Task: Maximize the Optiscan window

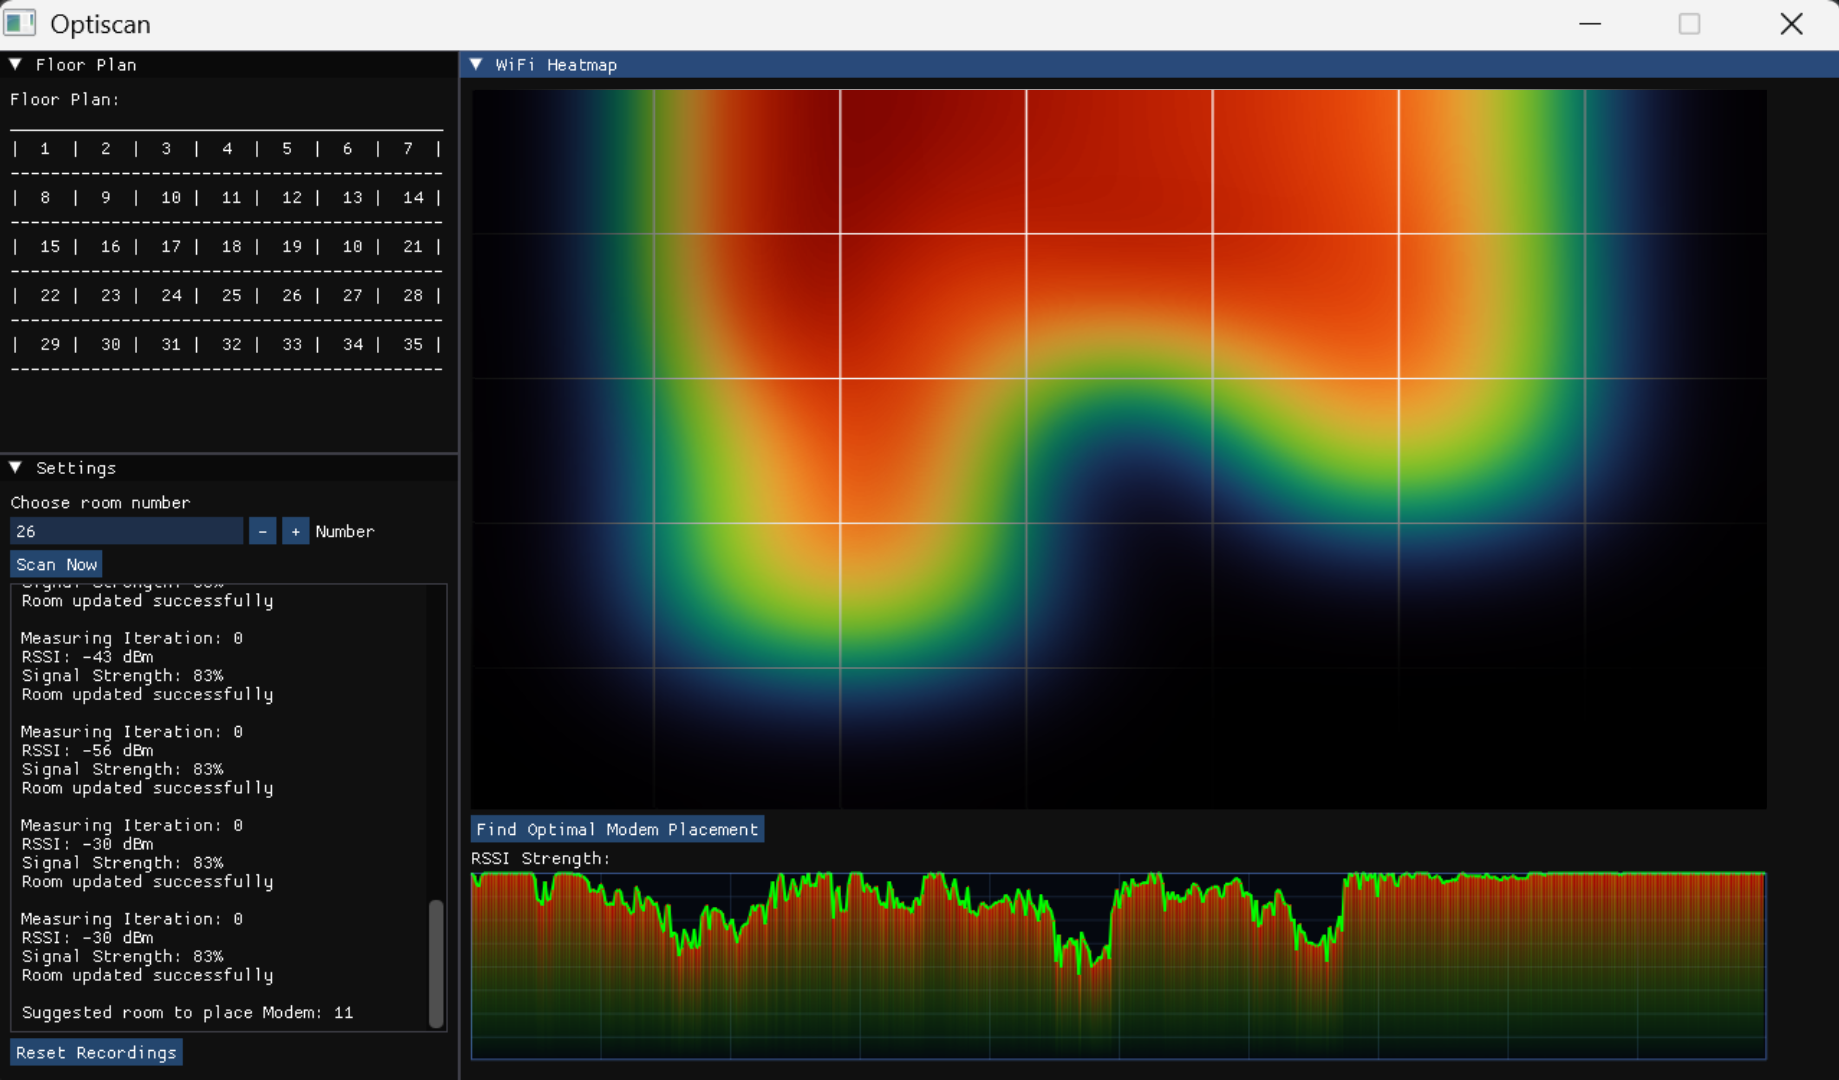Action: tap(1689, 23)
